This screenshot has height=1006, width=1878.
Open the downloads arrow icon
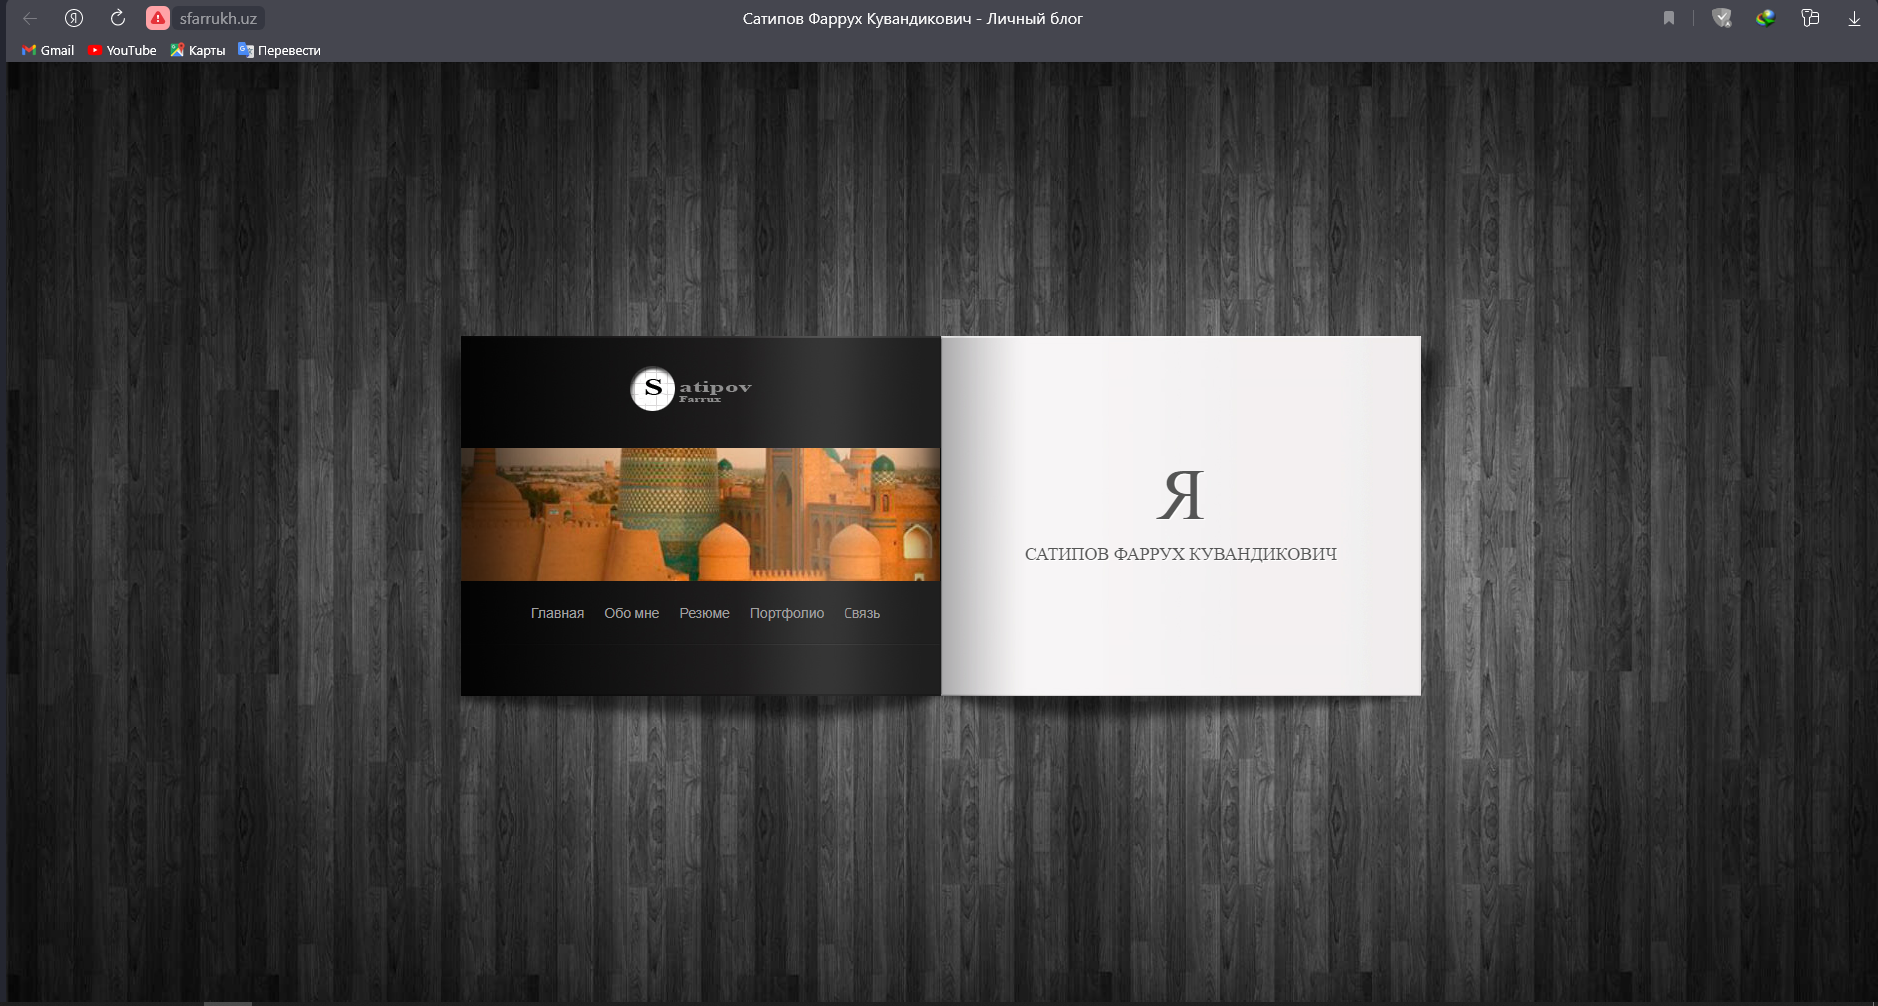pos(1854,18)
